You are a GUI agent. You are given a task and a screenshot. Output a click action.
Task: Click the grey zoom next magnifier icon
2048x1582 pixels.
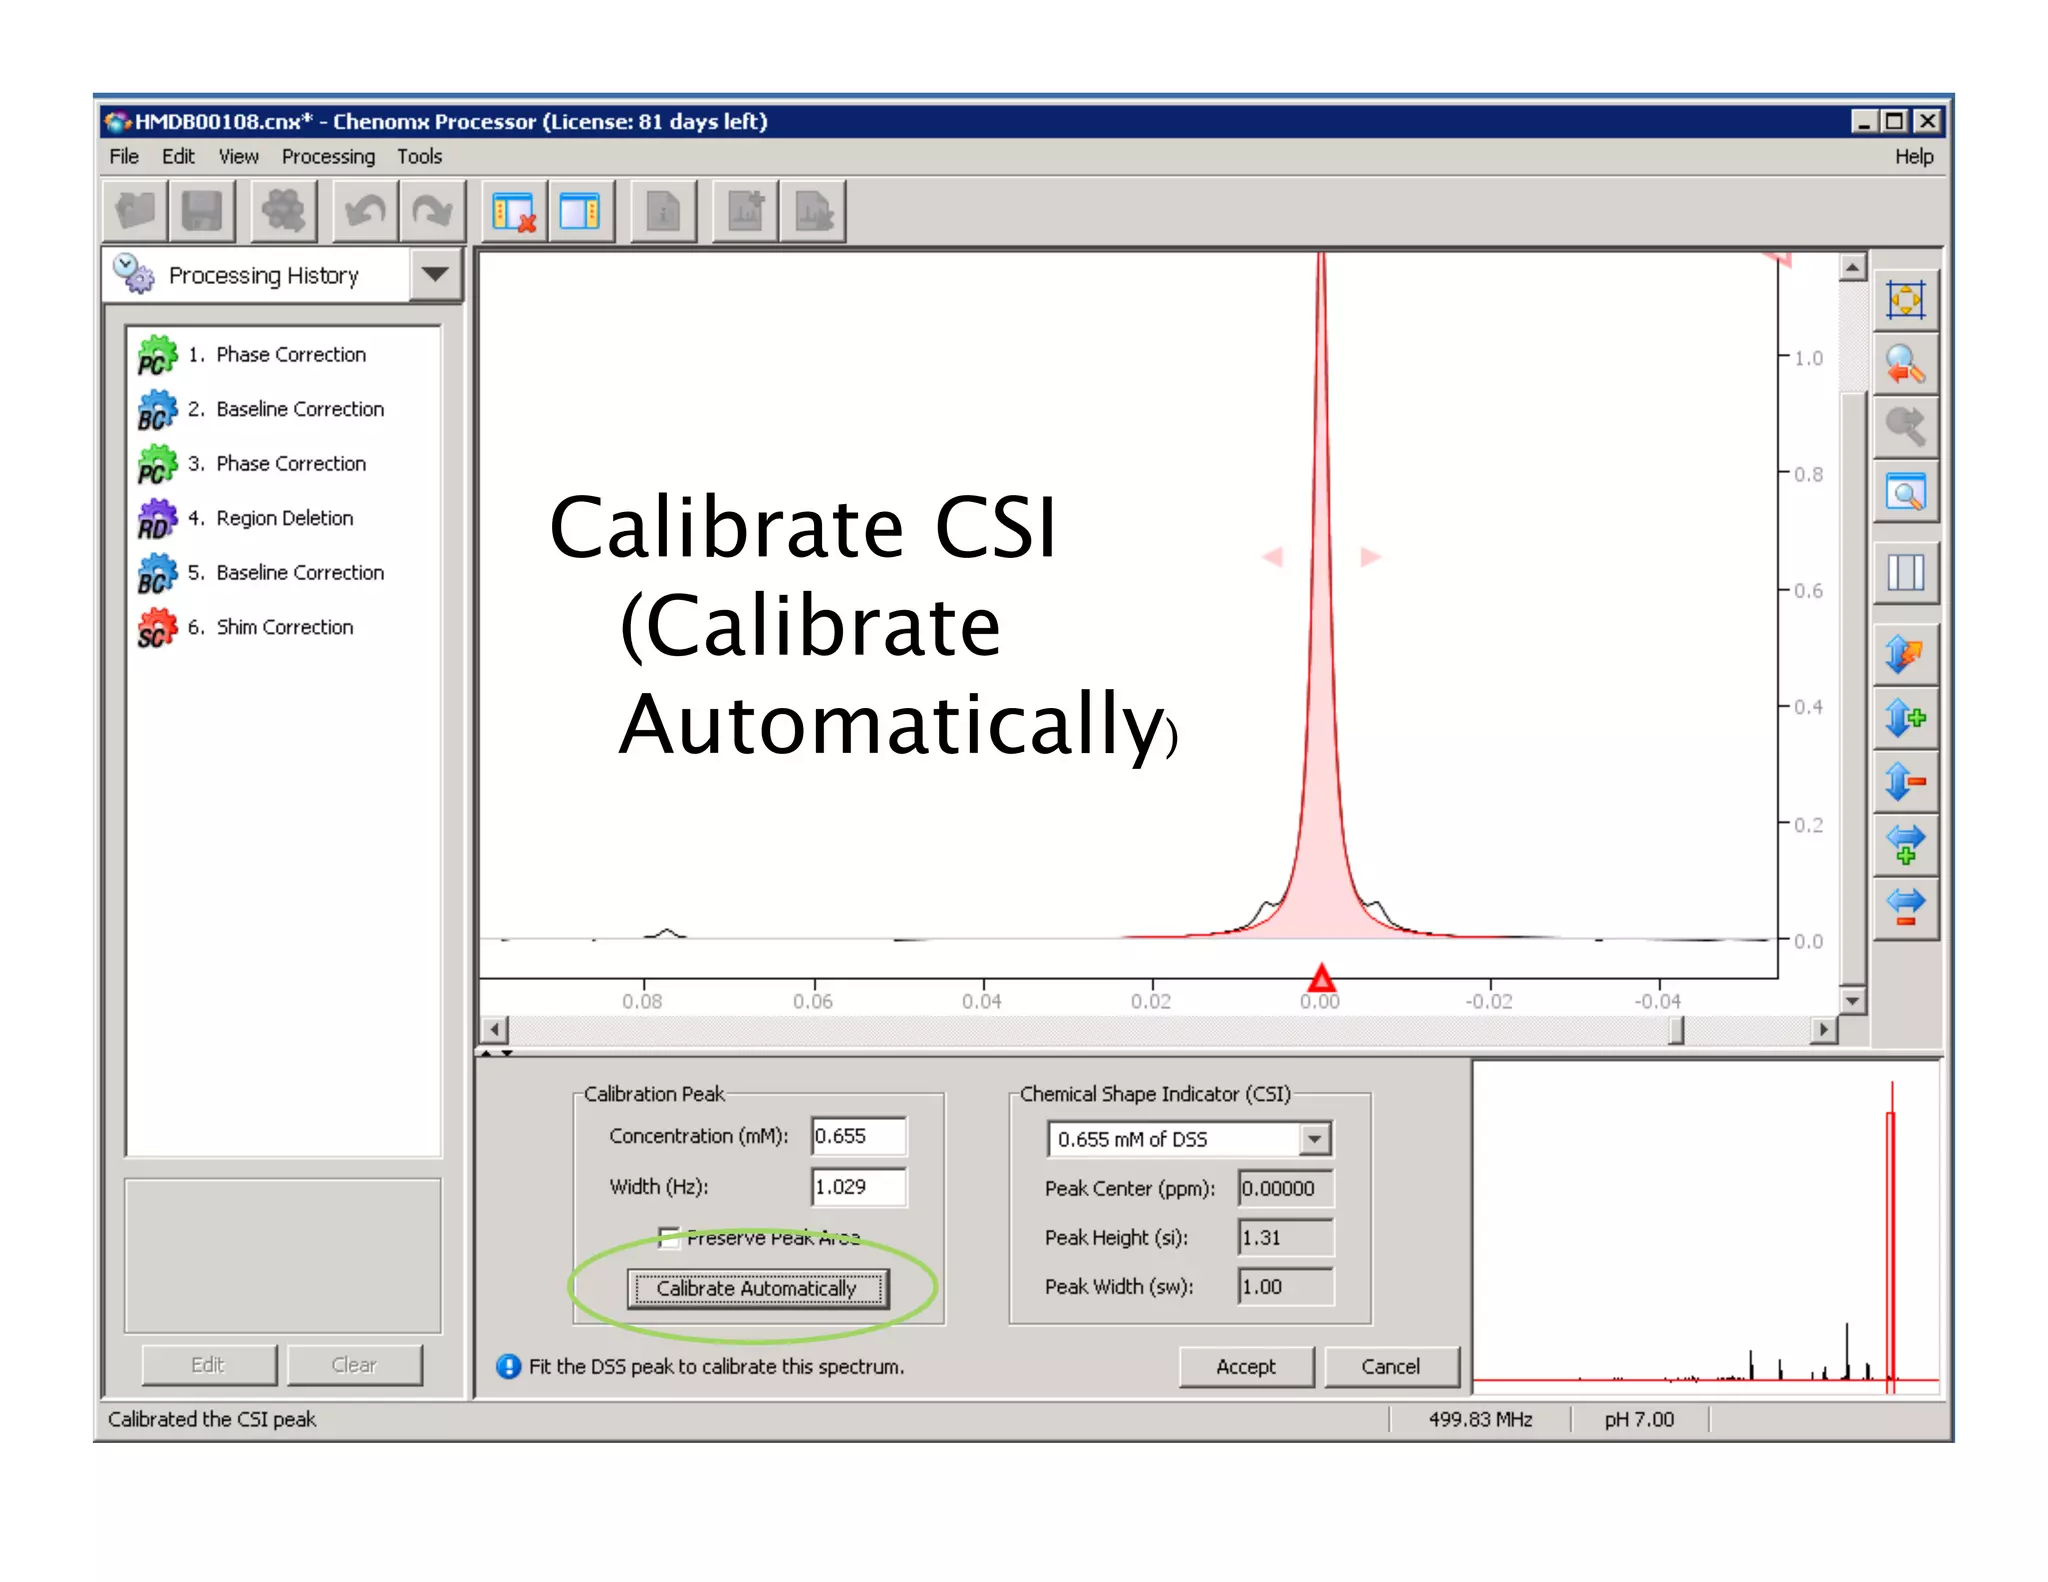click(x=1905, y=427)
